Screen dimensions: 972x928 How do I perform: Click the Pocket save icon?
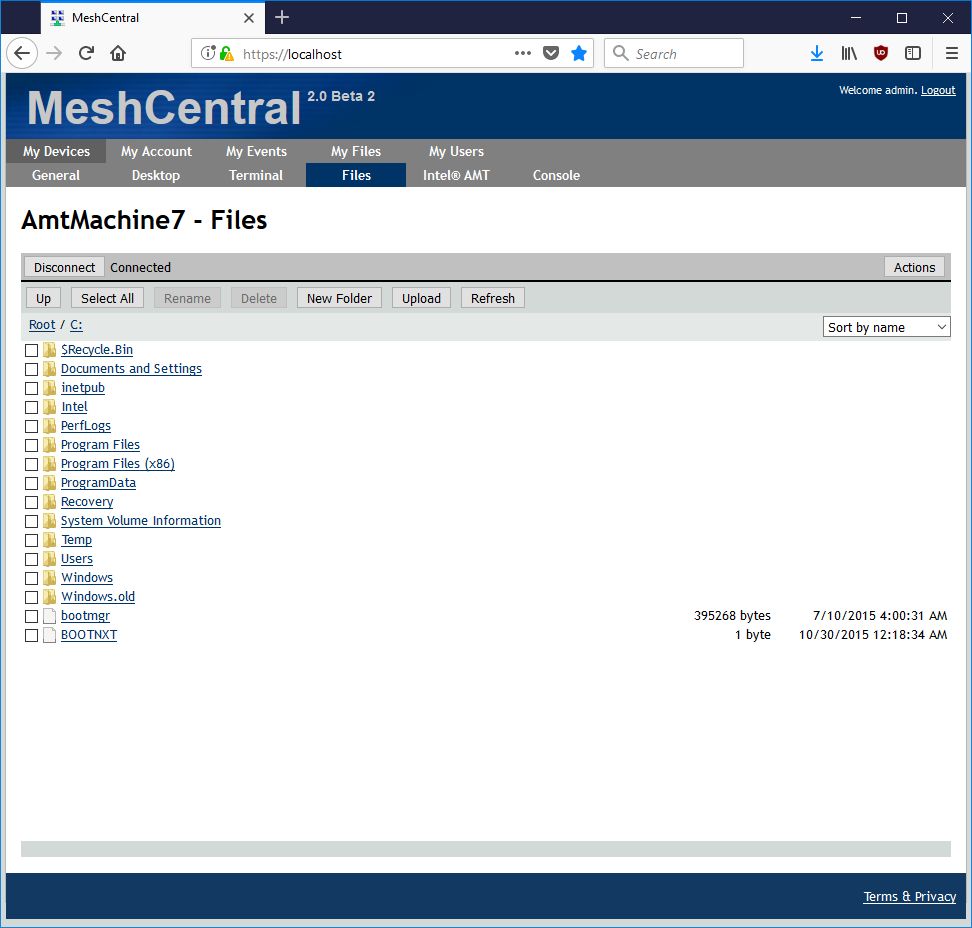[551, 54]
